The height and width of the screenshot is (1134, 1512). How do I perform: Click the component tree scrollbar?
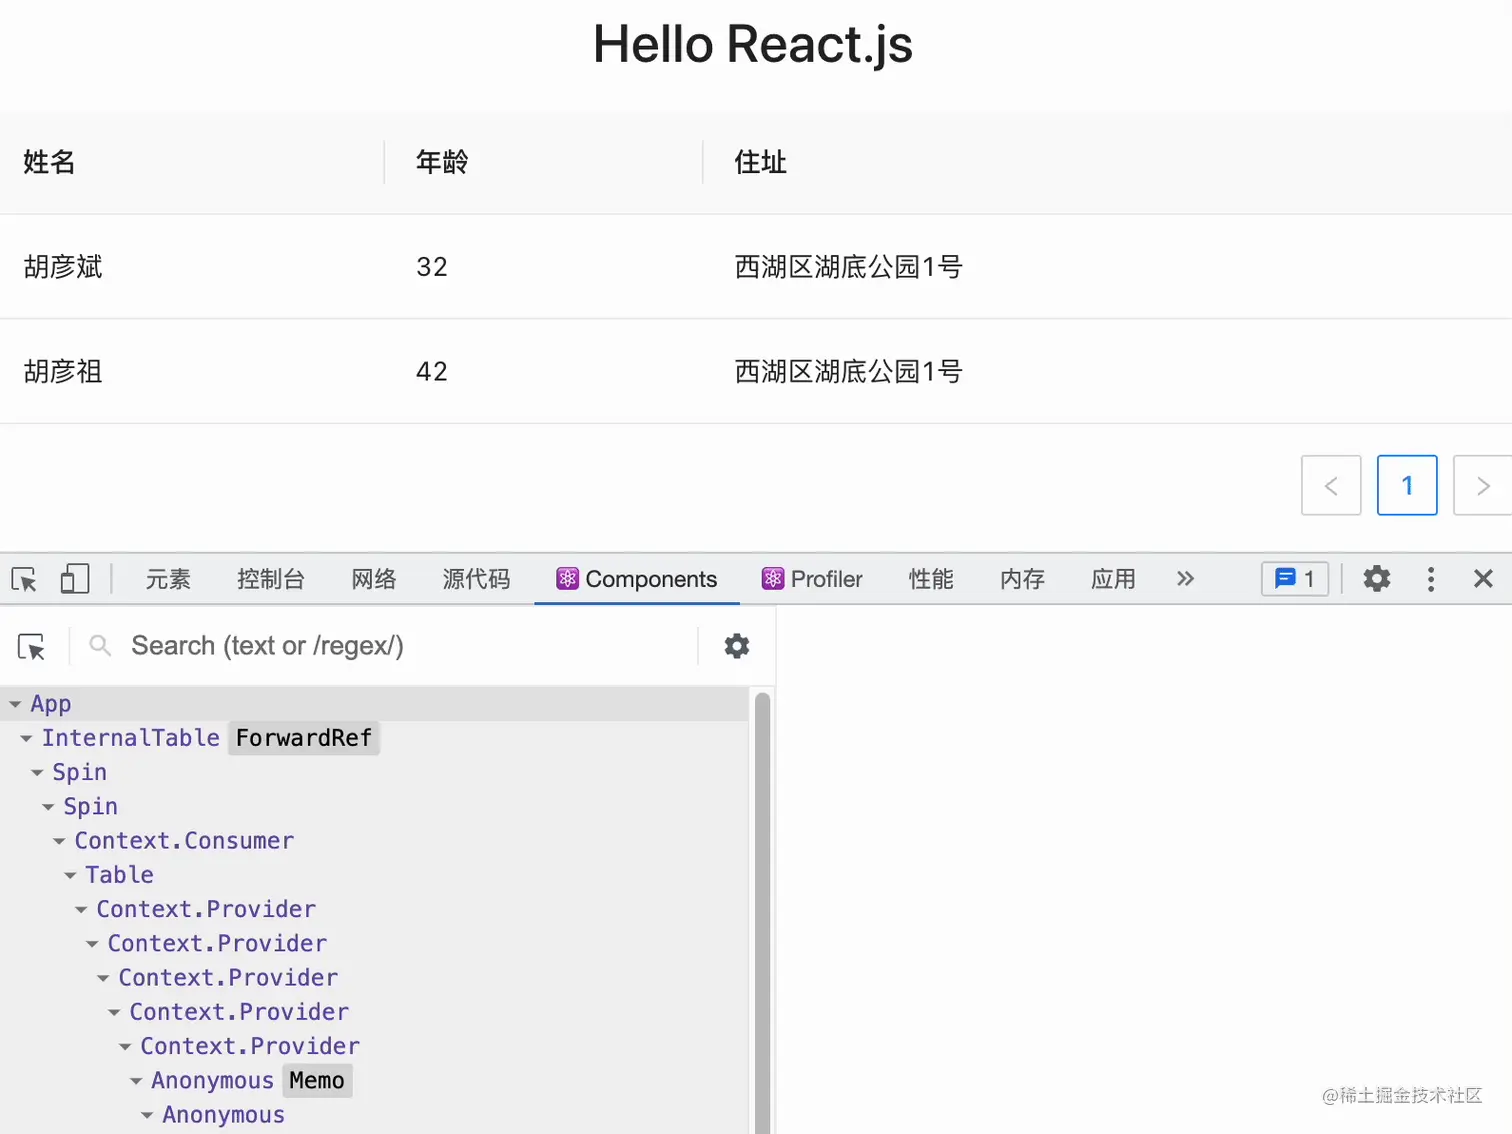pos(762,912)
